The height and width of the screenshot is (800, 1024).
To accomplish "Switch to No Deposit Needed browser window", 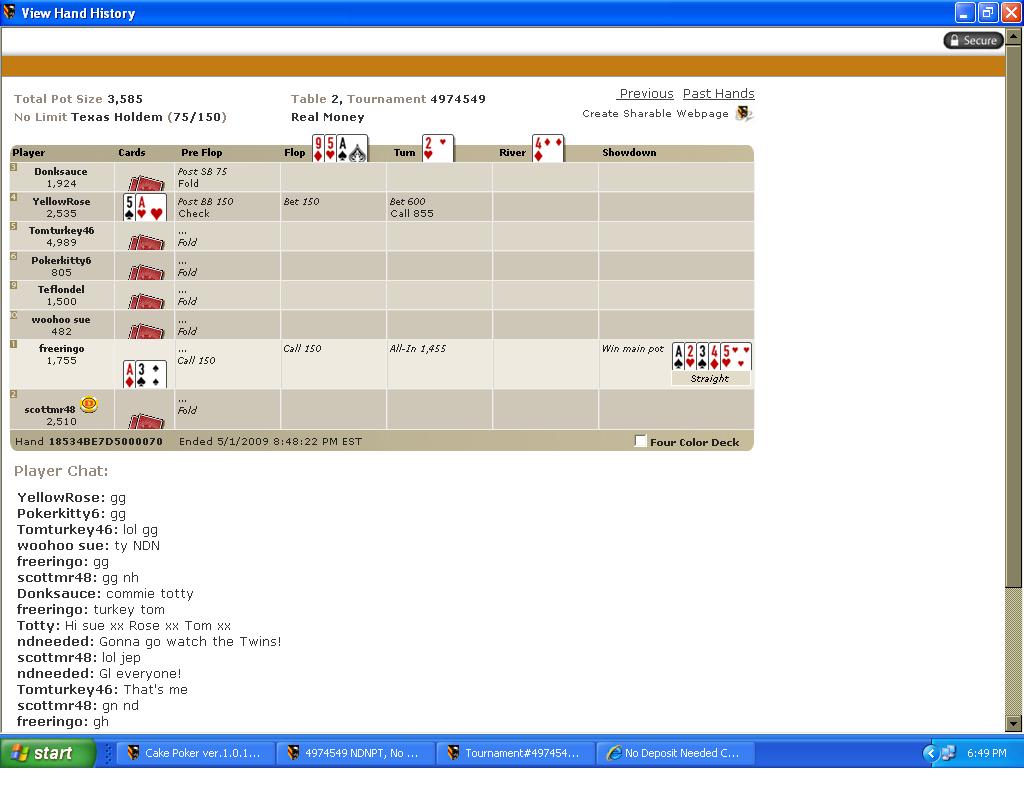I will (x=674, y=753).
